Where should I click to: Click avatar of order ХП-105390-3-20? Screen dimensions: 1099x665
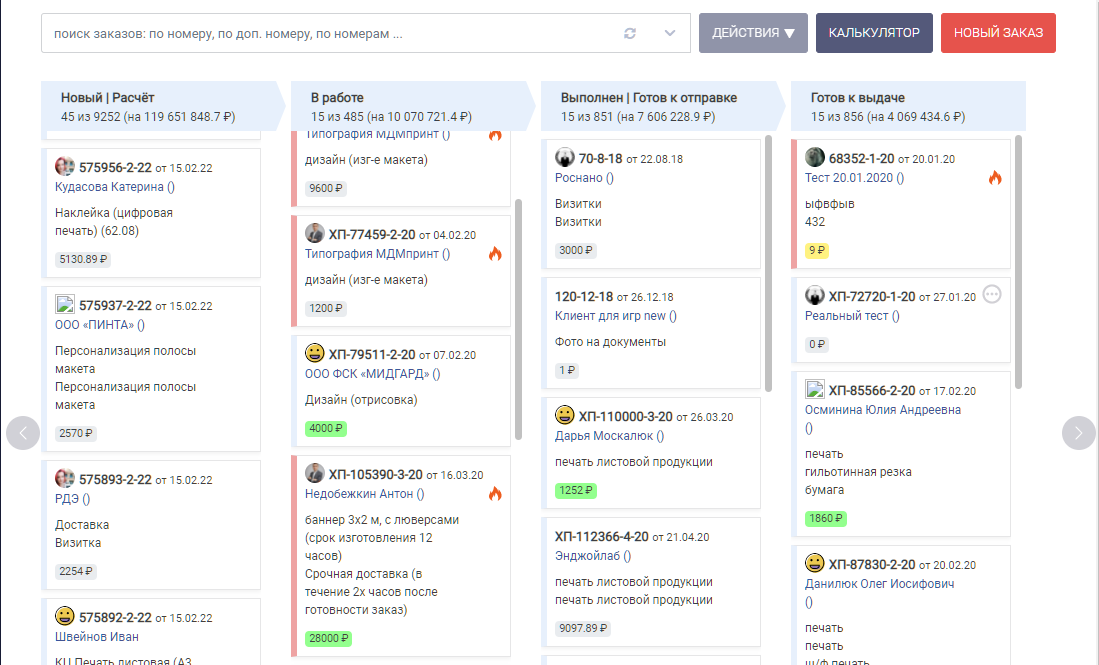[315, 473]
